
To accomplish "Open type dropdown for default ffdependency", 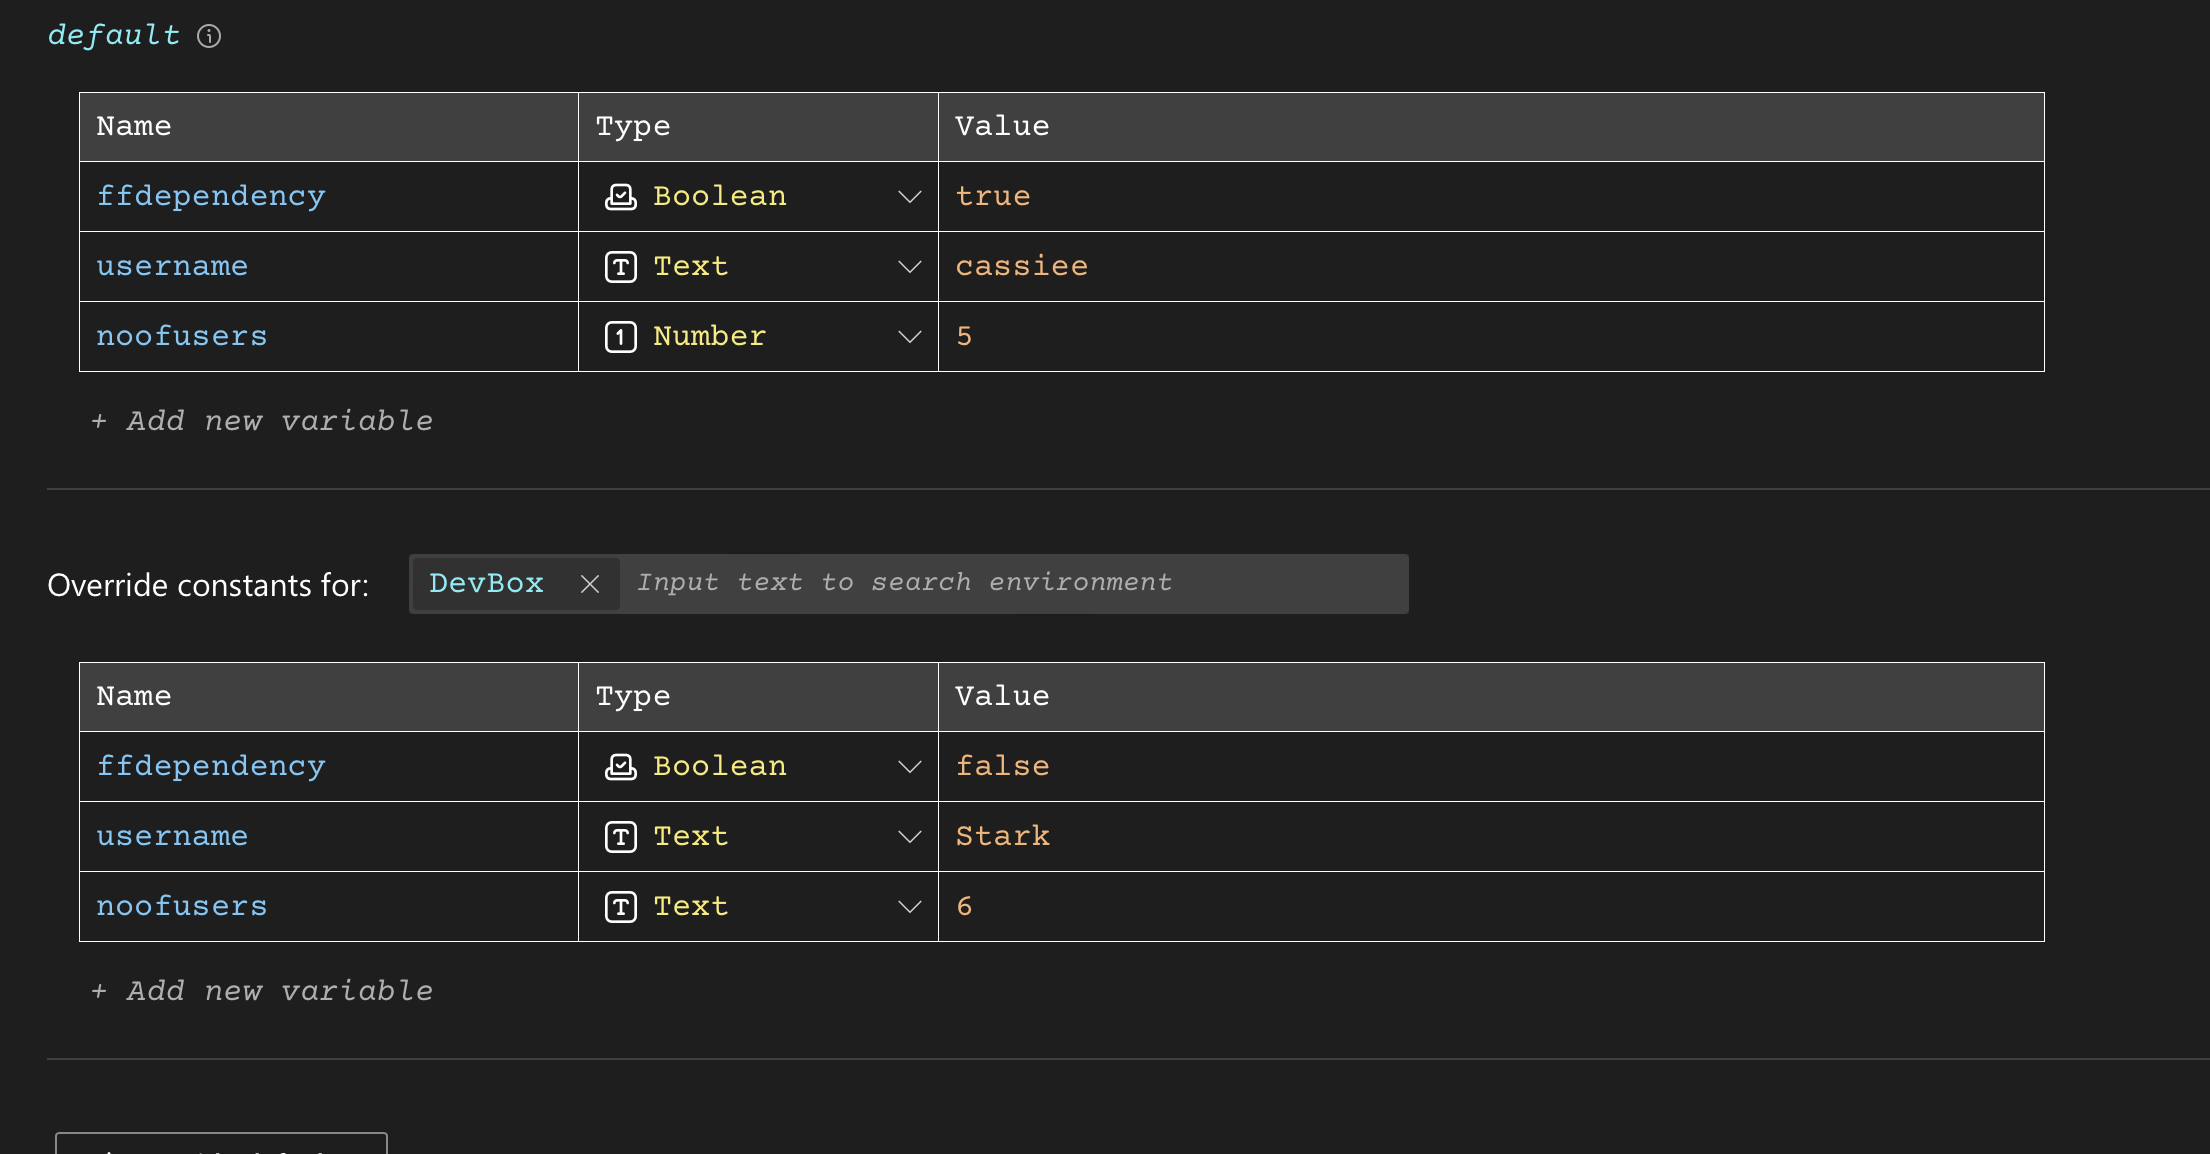I will click(909, 197).
